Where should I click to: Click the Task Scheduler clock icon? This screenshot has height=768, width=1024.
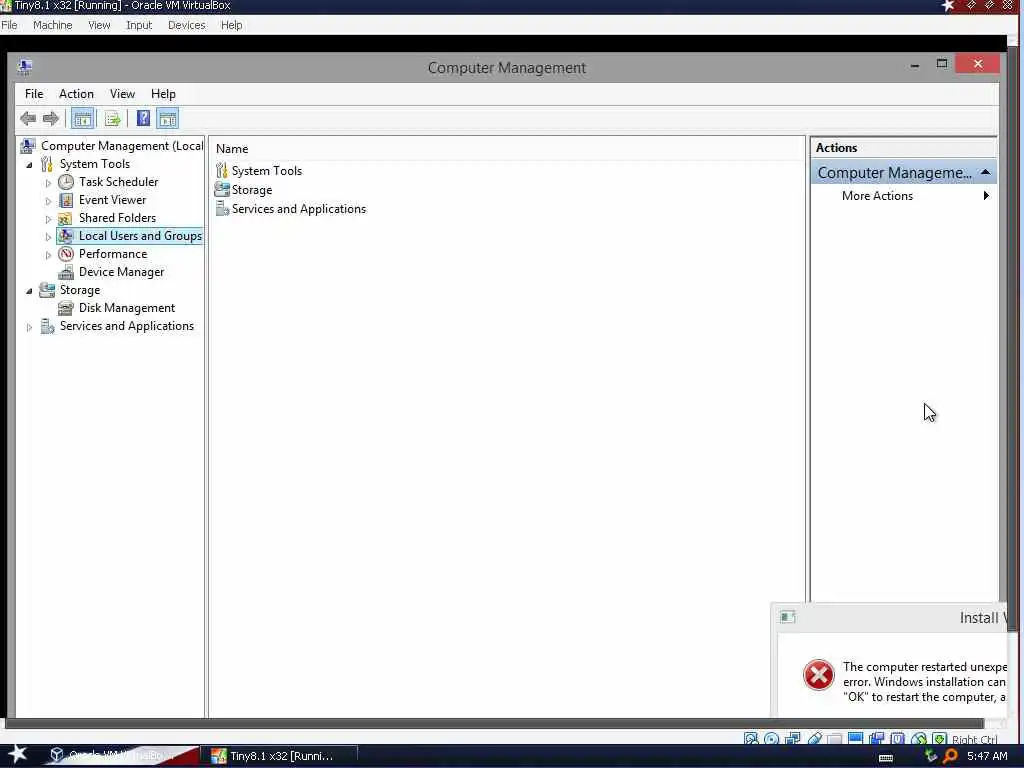tap(66, 182)
